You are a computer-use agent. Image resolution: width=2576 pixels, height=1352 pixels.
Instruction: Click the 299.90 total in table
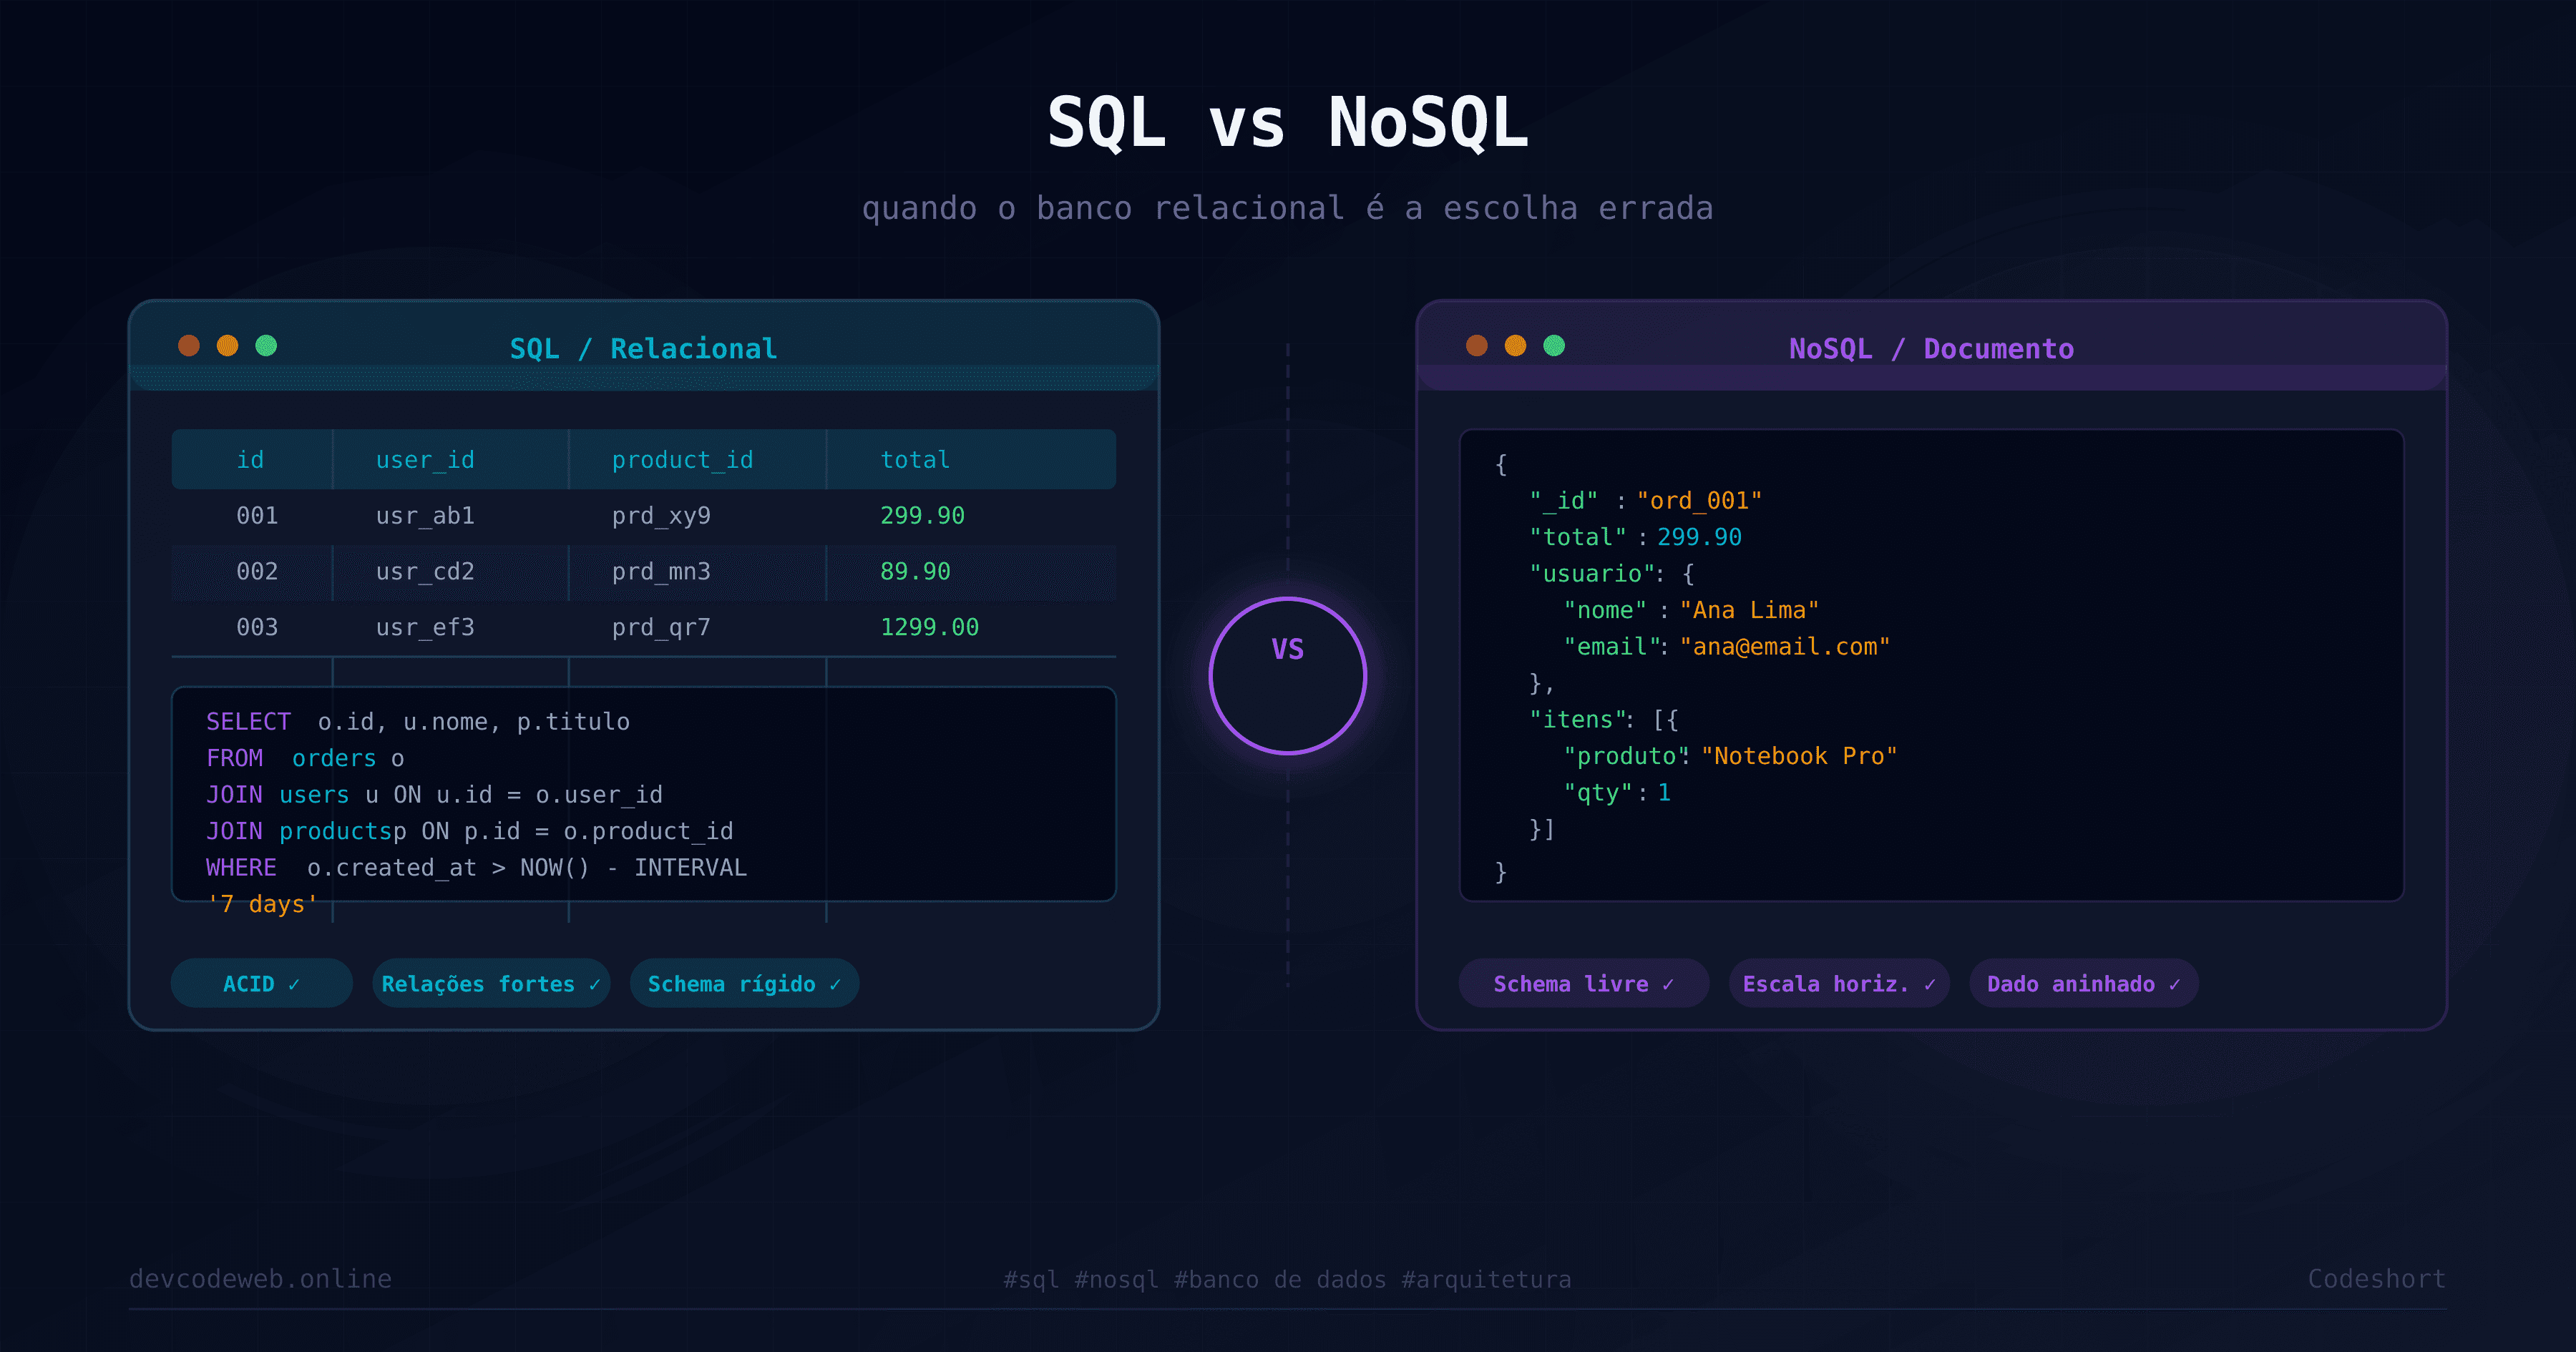(x=922, y=516)
